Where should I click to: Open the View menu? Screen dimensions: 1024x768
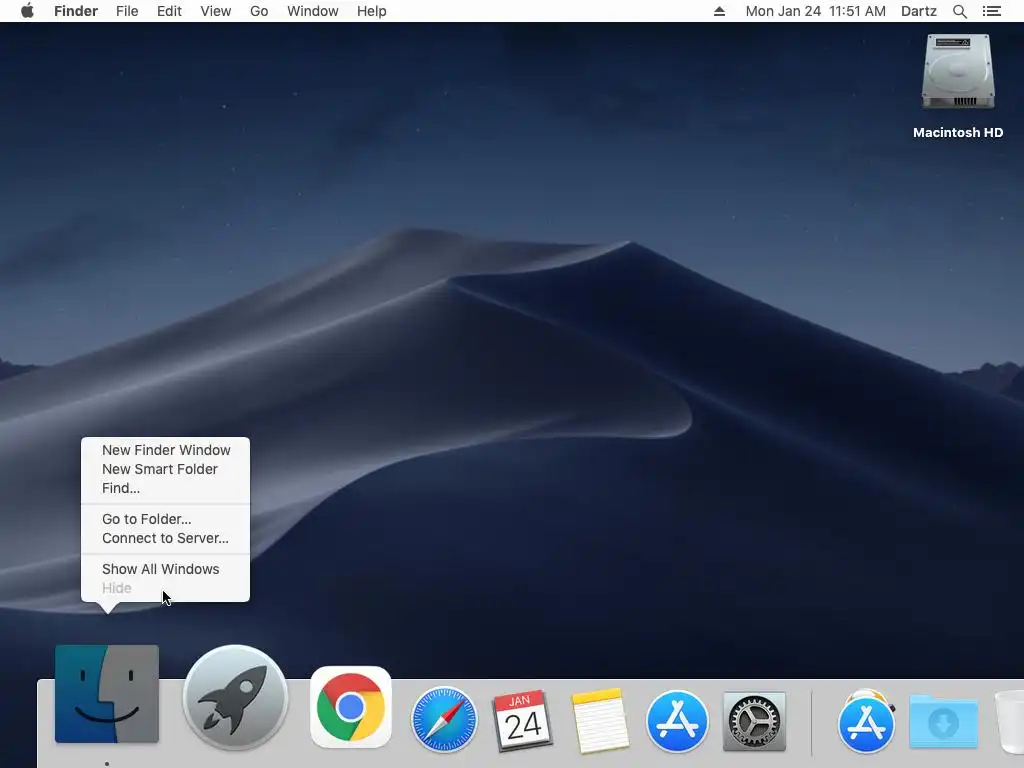216,11
